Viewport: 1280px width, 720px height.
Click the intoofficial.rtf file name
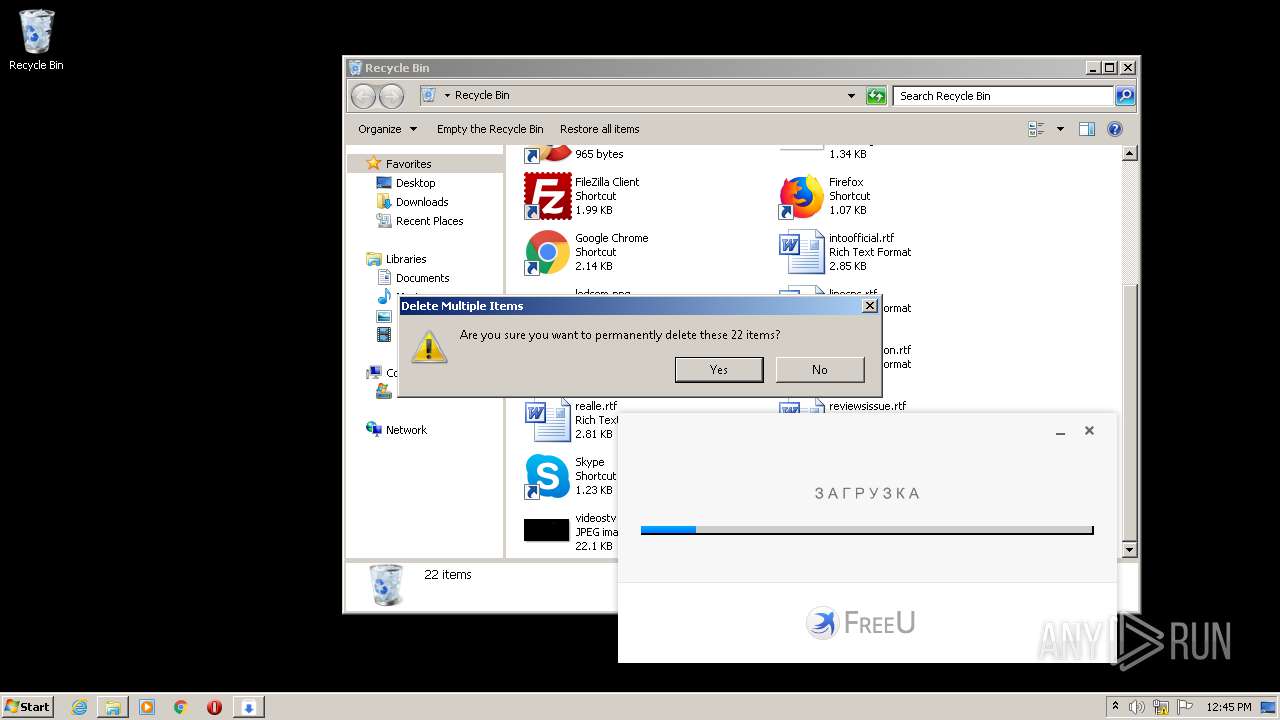pos(861,238)
